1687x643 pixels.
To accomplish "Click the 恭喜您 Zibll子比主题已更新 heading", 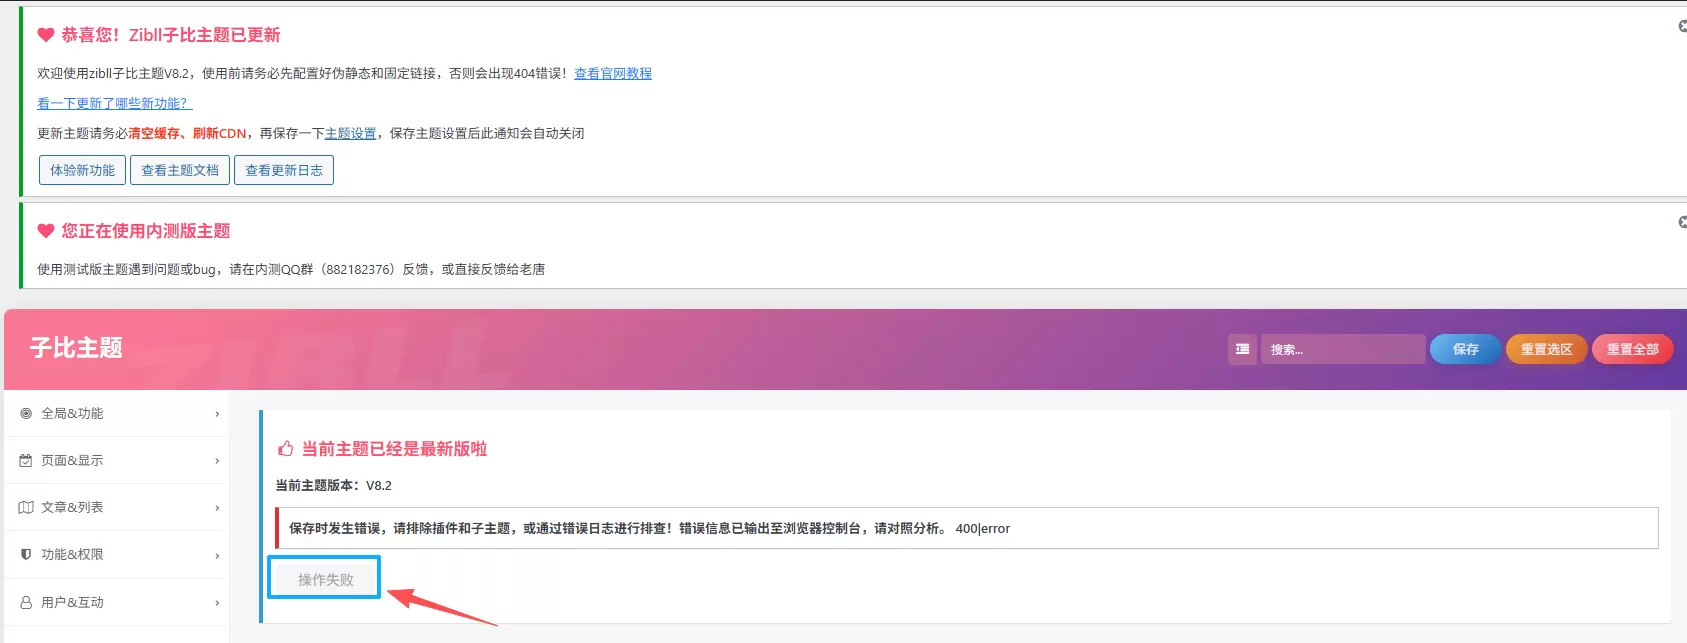I will pos(171,35).
